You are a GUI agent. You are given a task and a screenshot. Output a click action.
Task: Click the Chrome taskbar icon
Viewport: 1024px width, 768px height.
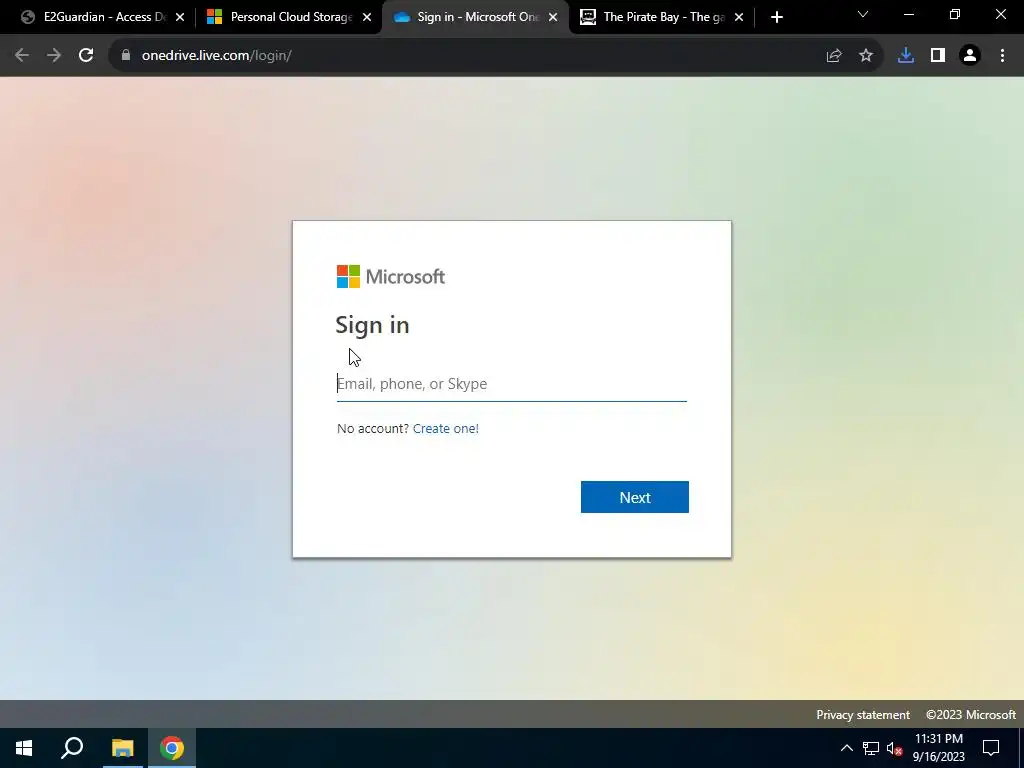(x=172, y=748)
